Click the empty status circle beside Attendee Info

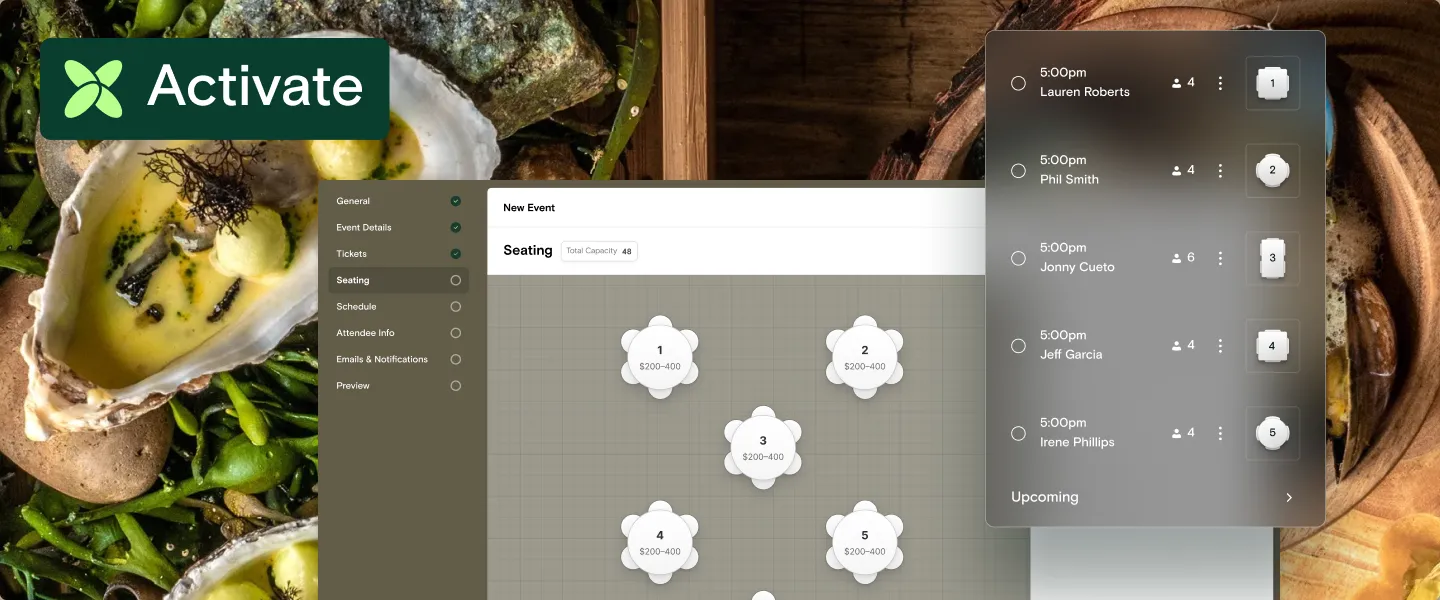tap(456, 333)
